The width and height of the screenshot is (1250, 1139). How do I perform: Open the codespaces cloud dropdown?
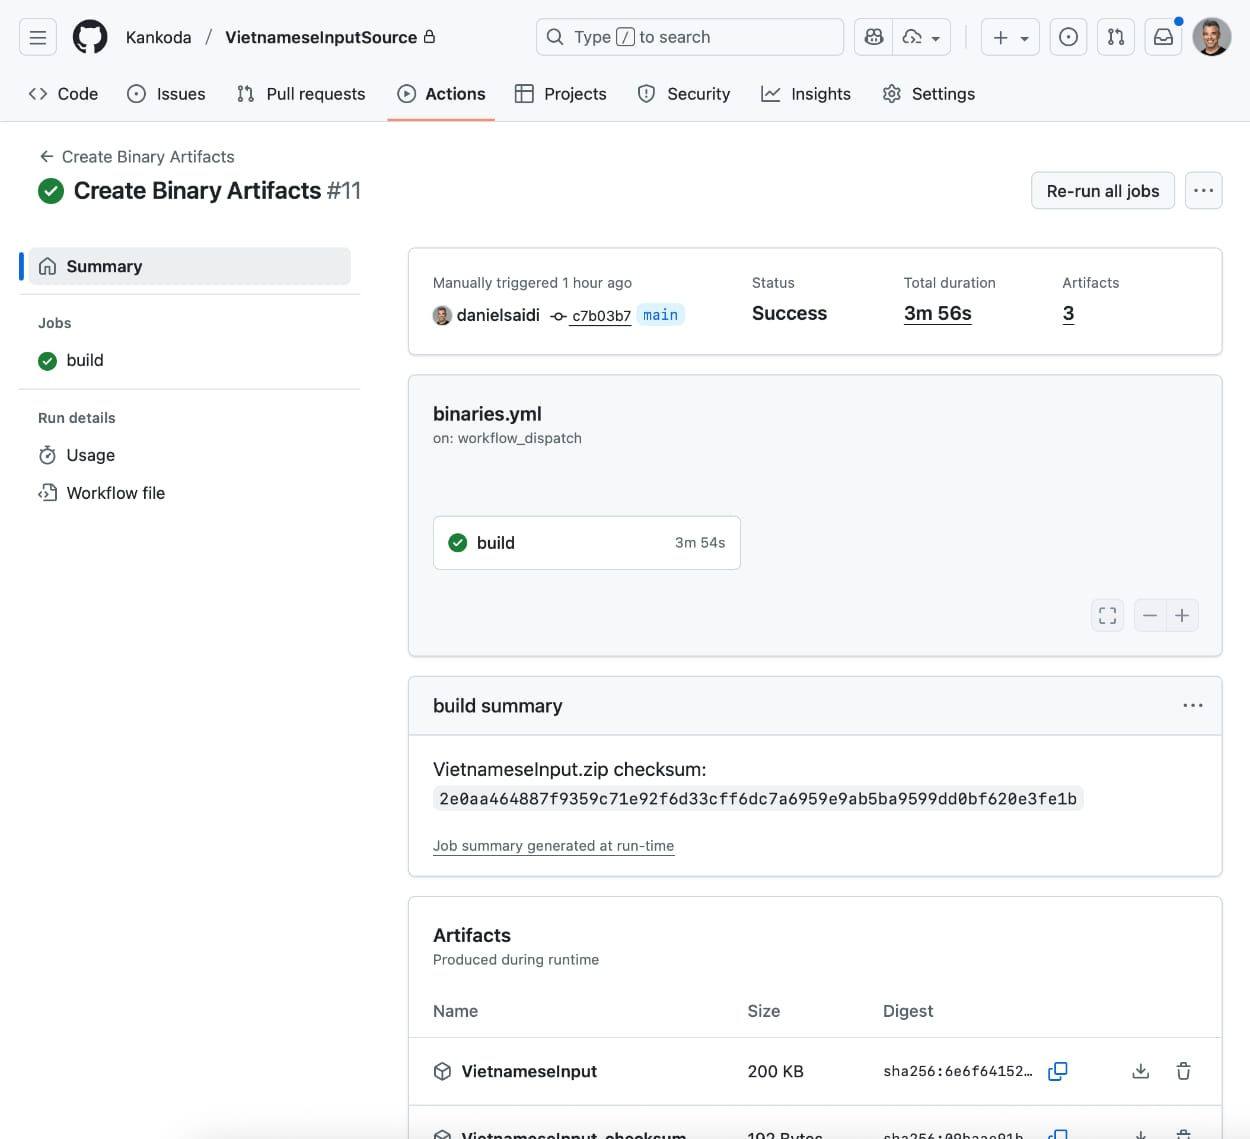click(922, 36)
